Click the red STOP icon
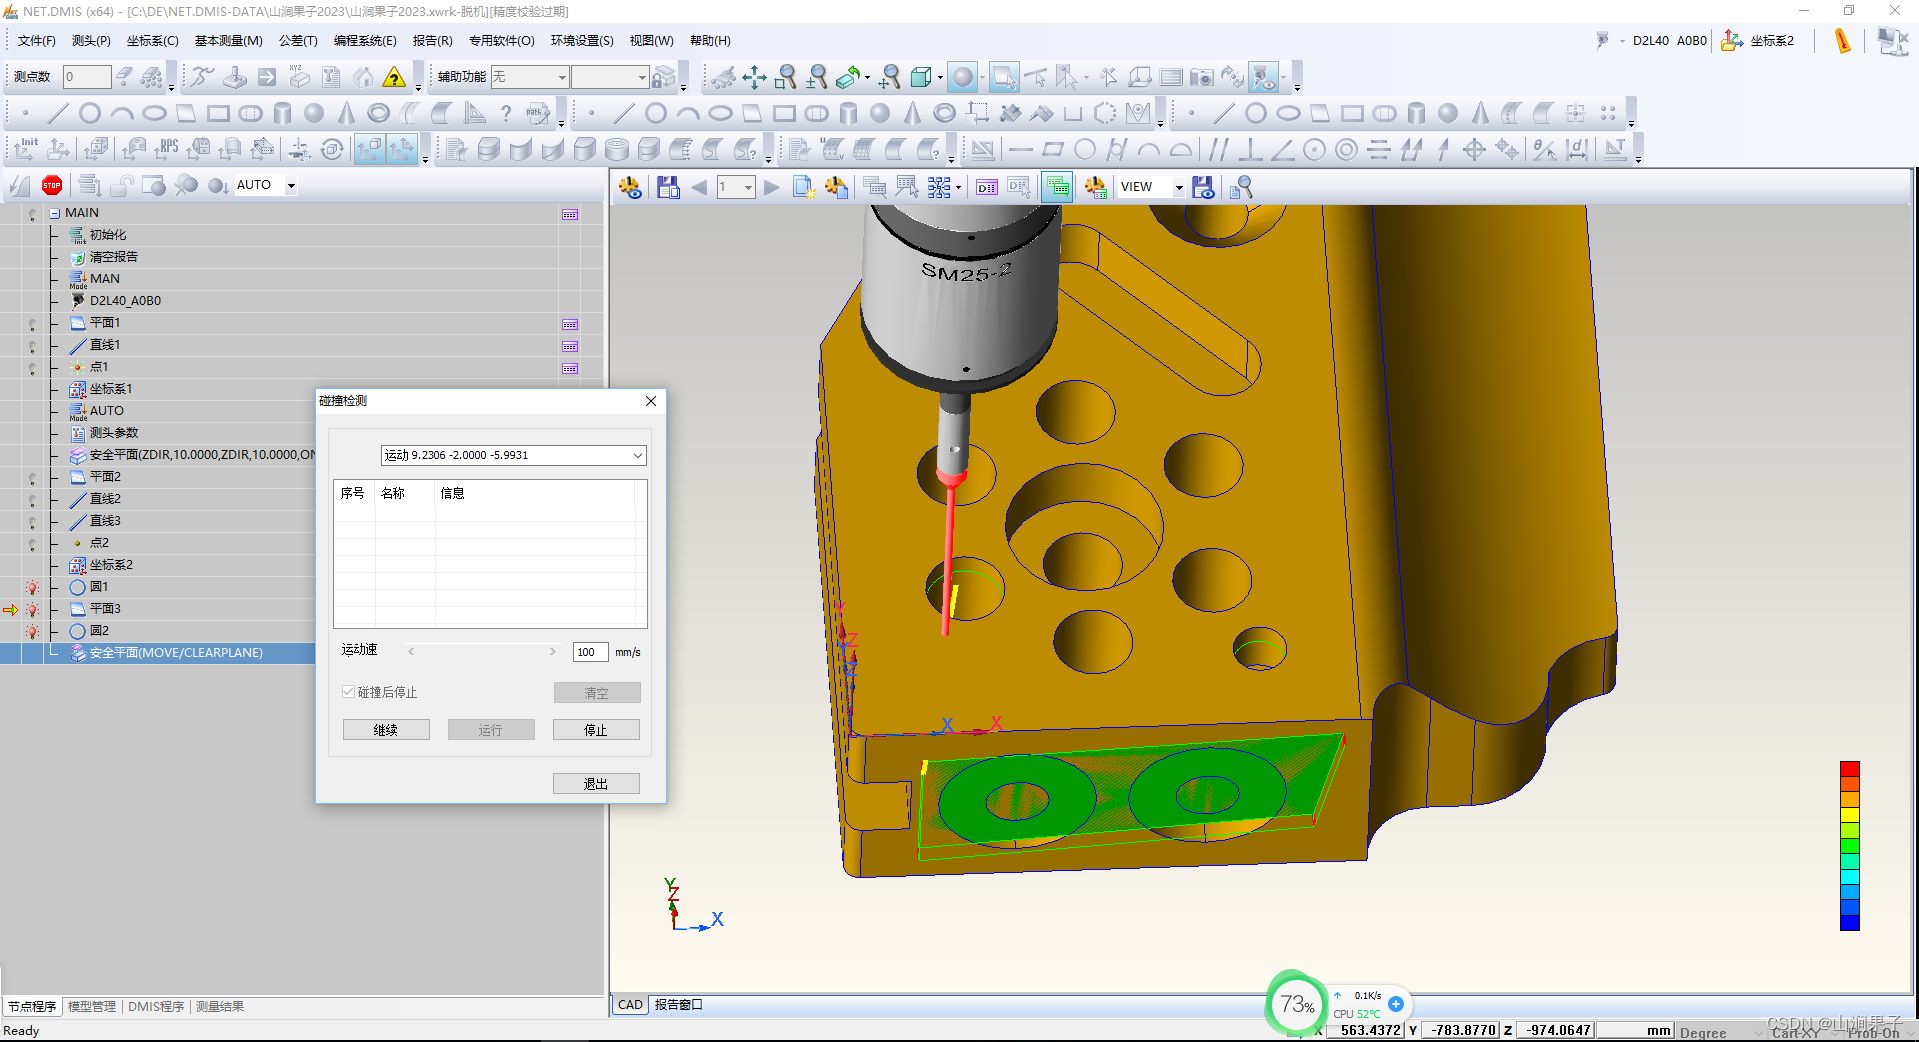Screen dimensions: 1919x1042 [52, 185]
